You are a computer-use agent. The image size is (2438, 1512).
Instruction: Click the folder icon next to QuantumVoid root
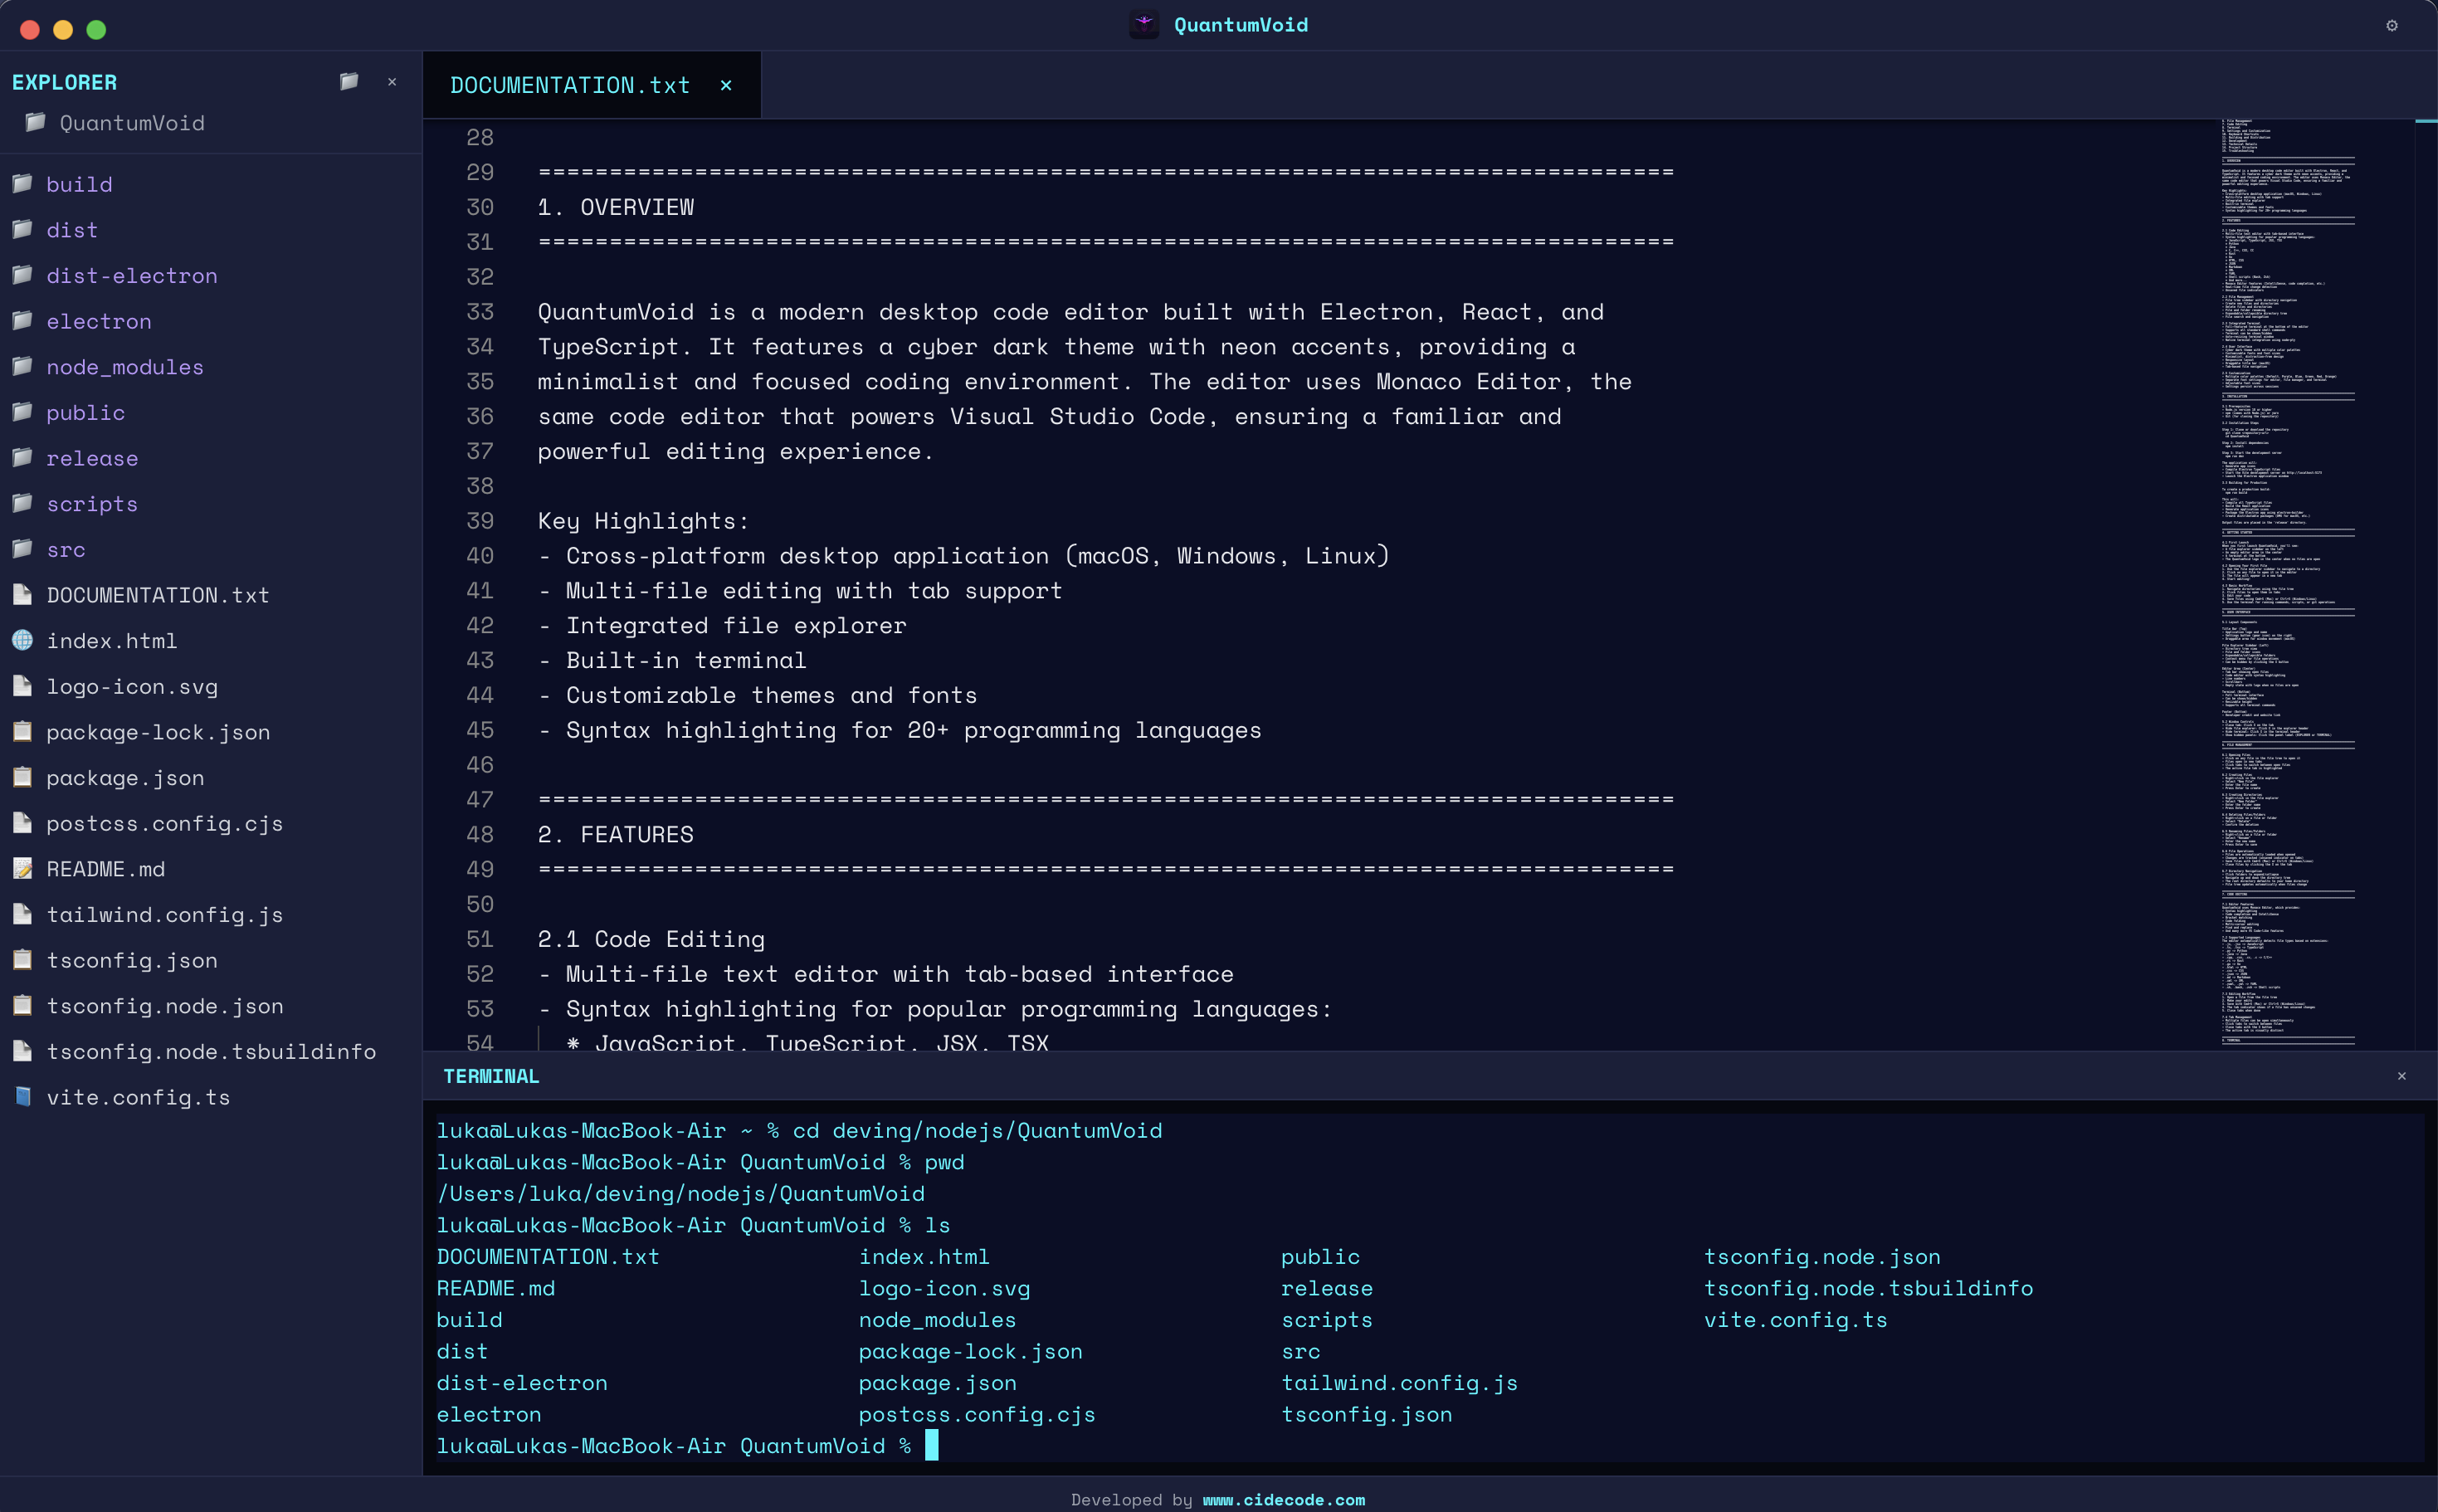pos(35,122)
